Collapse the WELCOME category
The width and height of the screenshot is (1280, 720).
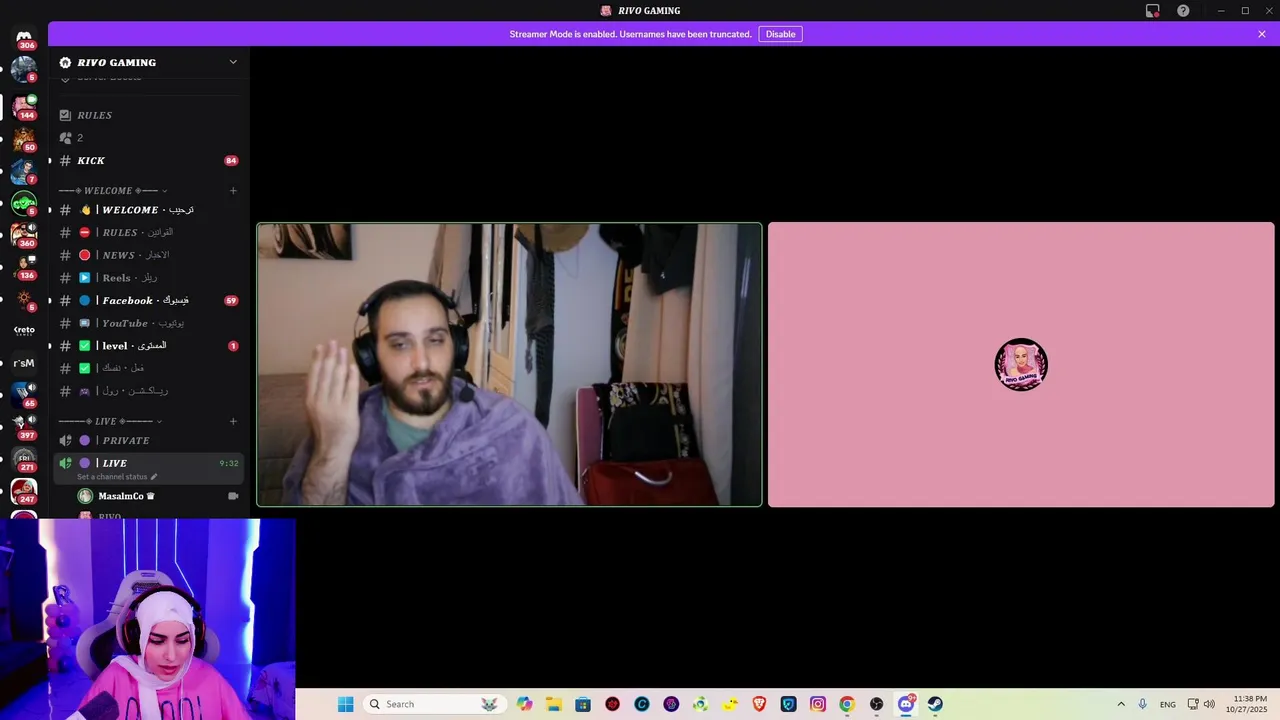tap(113, 191)
